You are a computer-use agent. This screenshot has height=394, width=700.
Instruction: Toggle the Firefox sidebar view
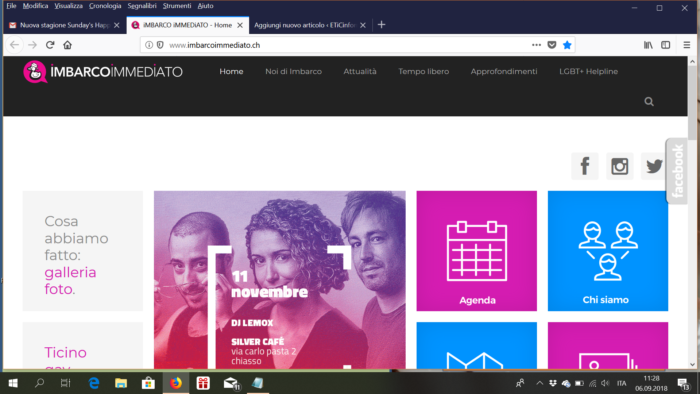tap(665, 45)
